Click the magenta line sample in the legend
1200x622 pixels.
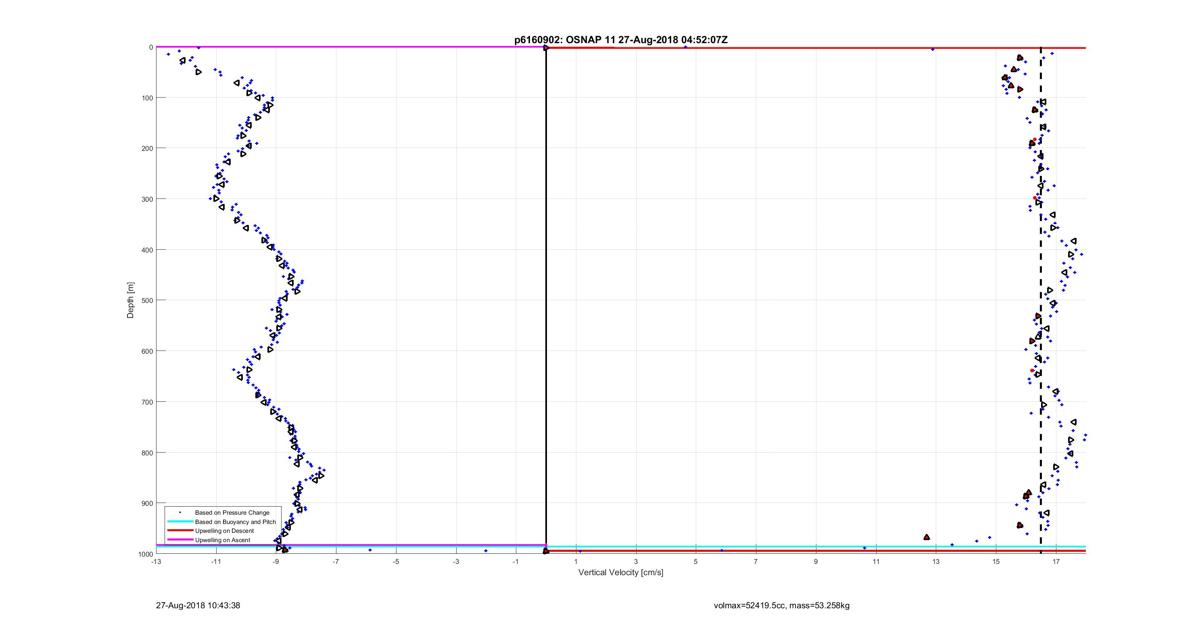pos(180,540)
